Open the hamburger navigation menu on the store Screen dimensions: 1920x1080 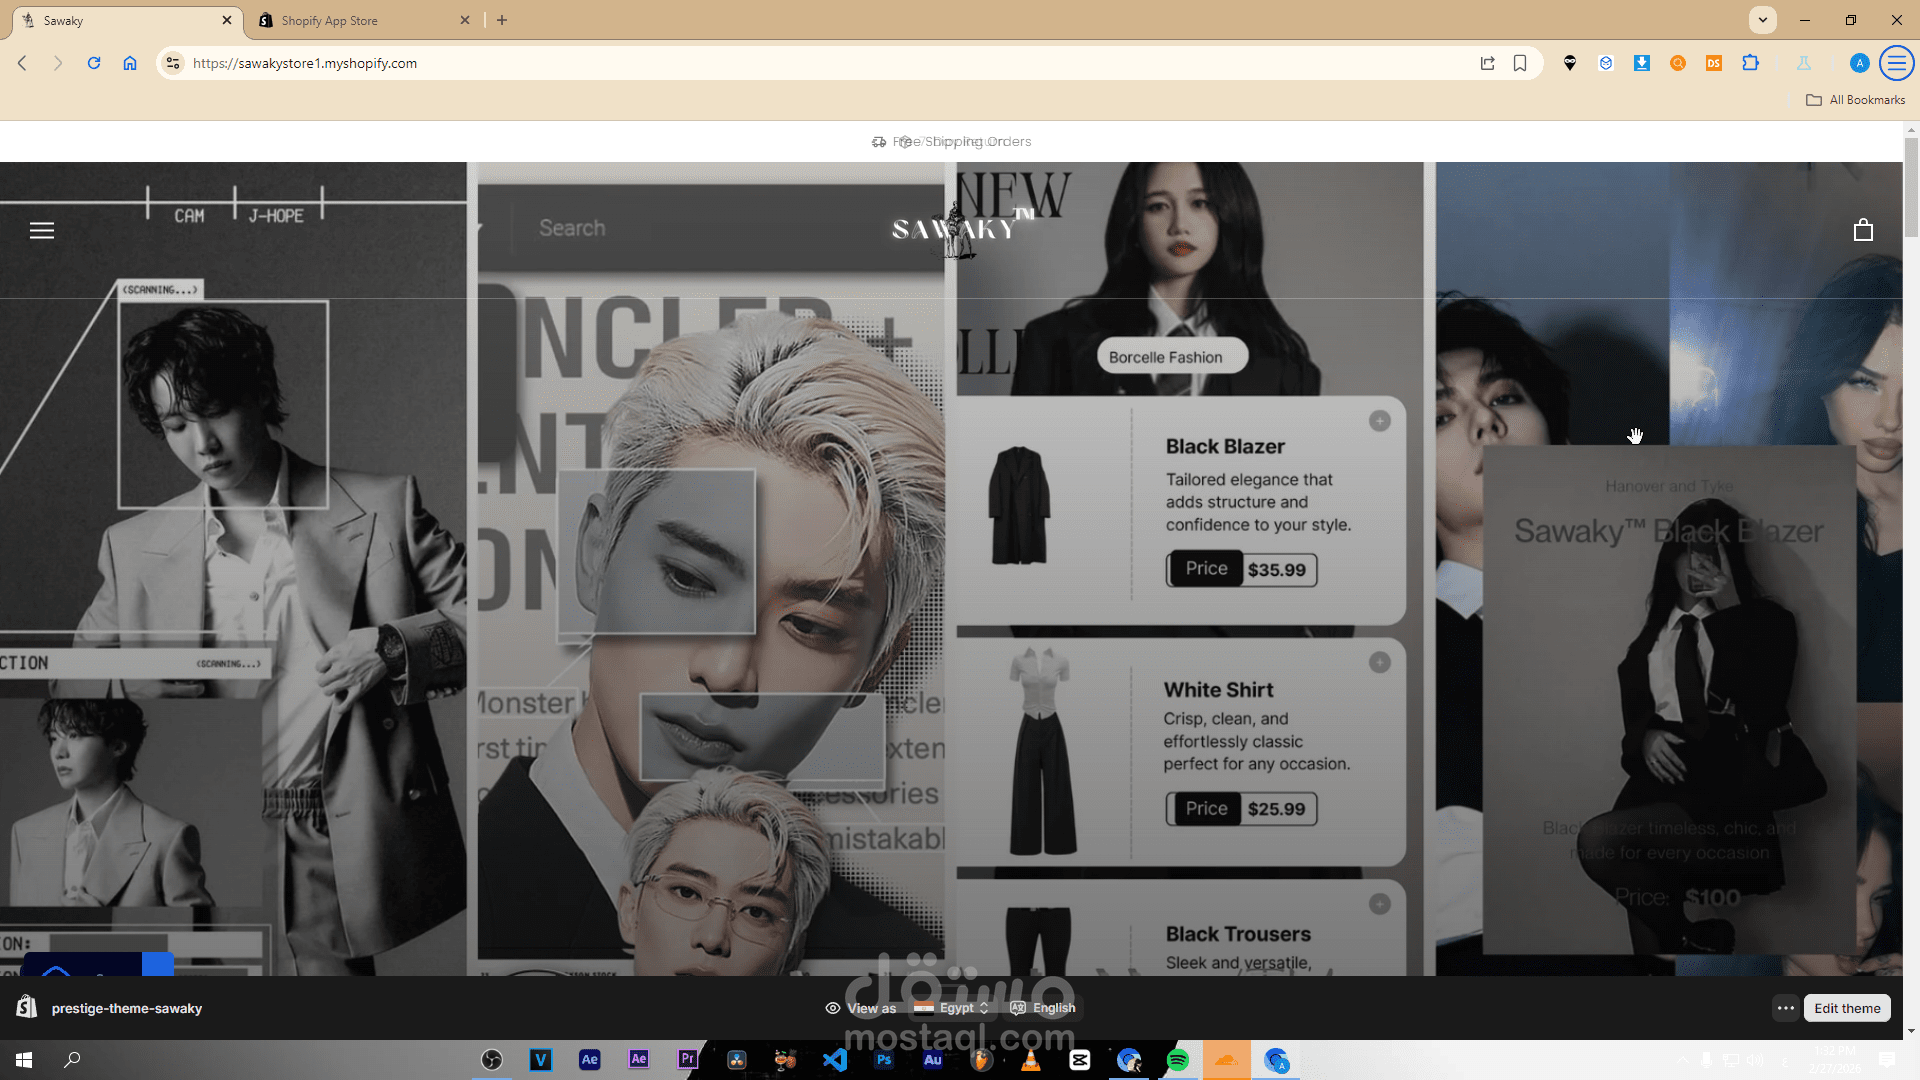[x=42, y=230]
